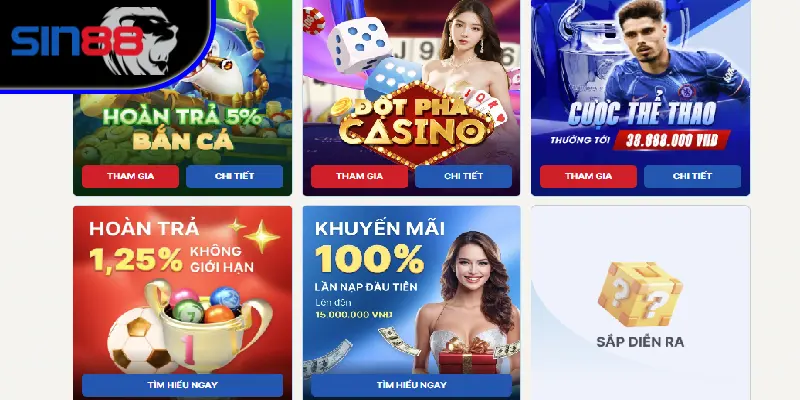Click the white dice in casino banner
800x400 pixels.
pos(358,44)
